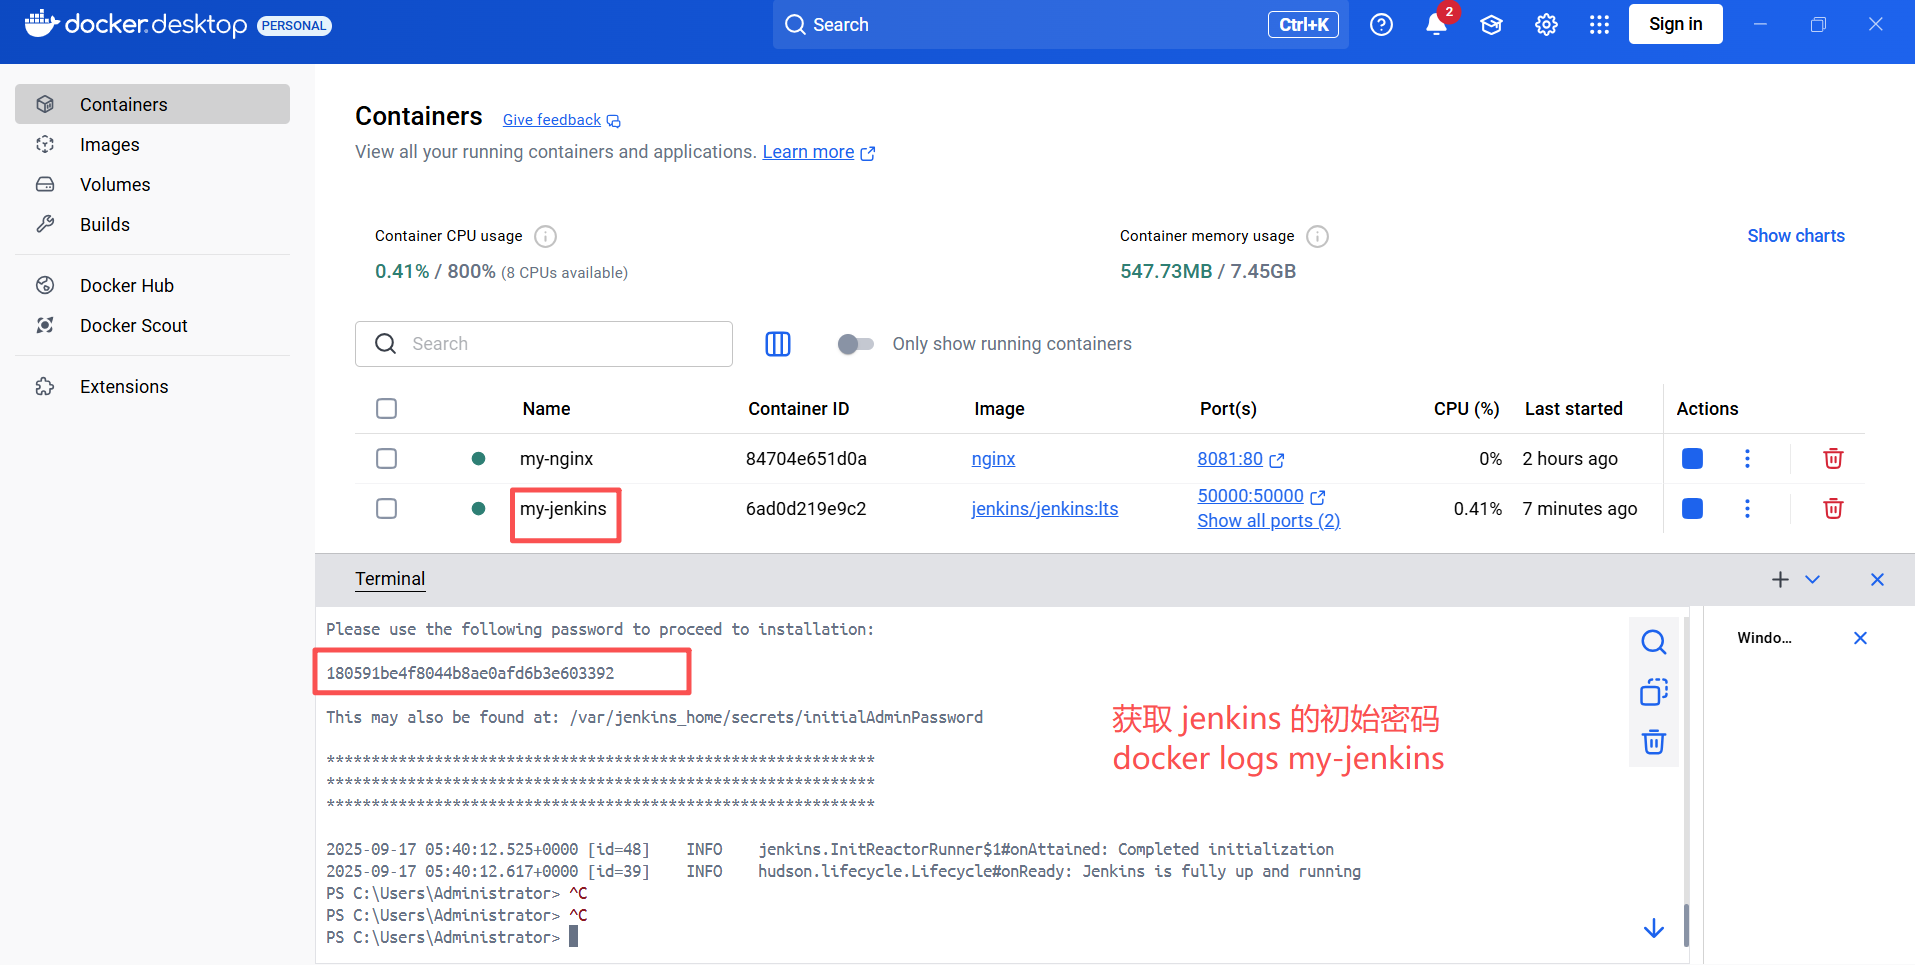Image resolution: width=1915 pixels, height=965 pixels.
Task: Open the my-nginx container name
Action: coord(556,458)
